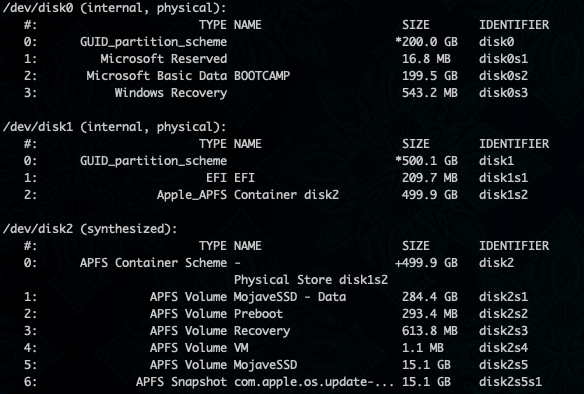The width and height of the screenshot is (584, 394).
Task: Click the Microsoft Reserved type text
Action: [x=164, y=58]
